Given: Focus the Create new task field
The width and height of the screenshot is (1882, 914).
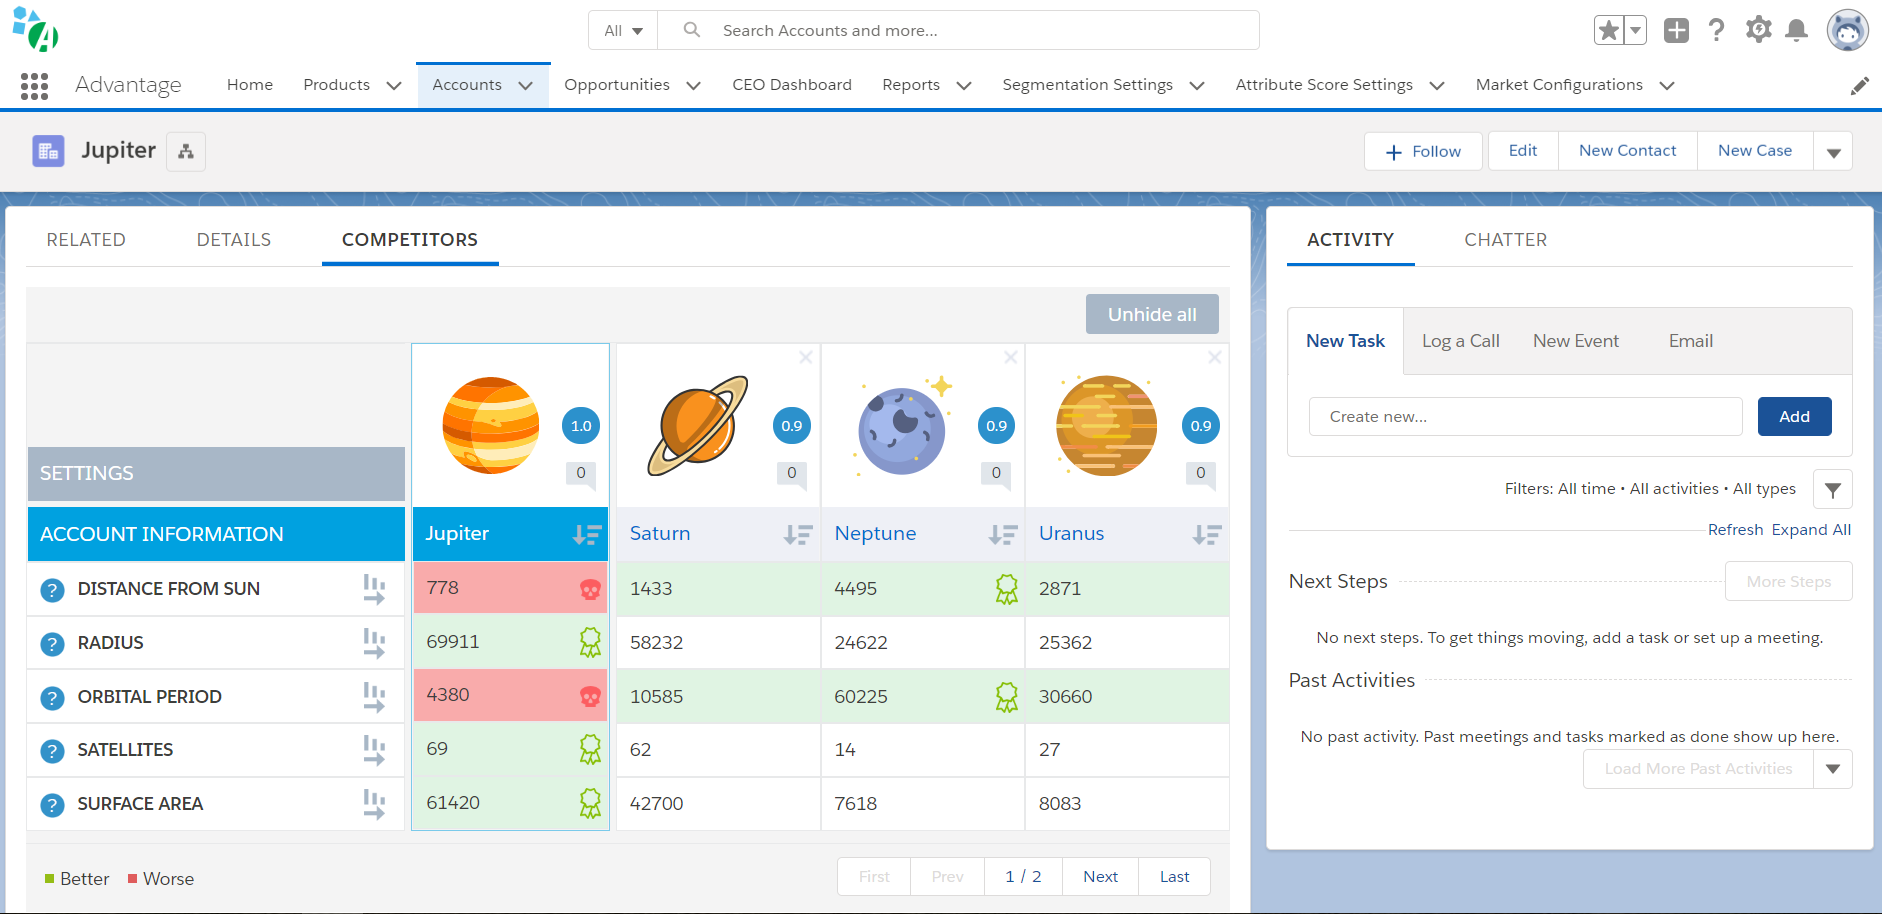Looking at the screenshot, I should click(1525, 417).
